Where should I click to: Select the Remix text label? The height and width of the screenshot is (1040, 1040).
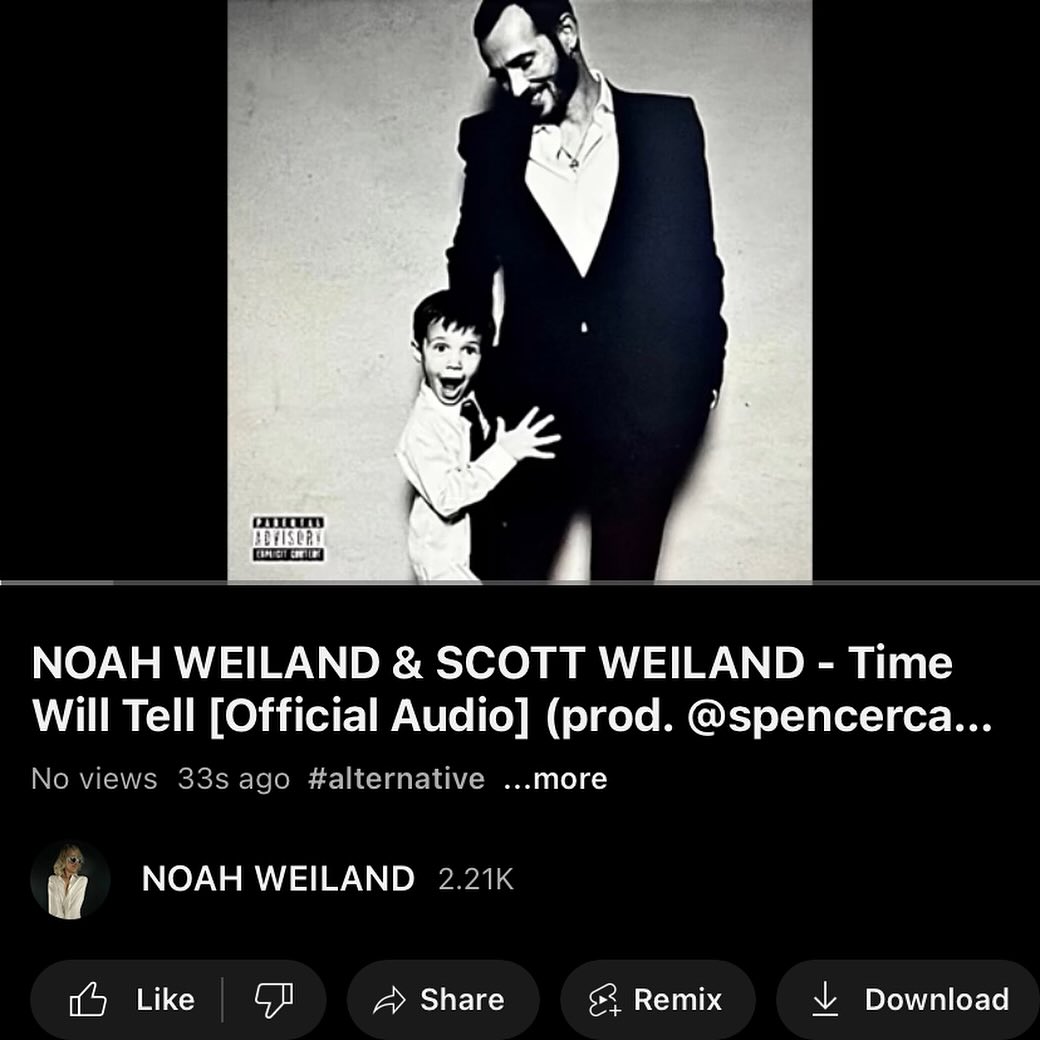[x=677, y=1000]
